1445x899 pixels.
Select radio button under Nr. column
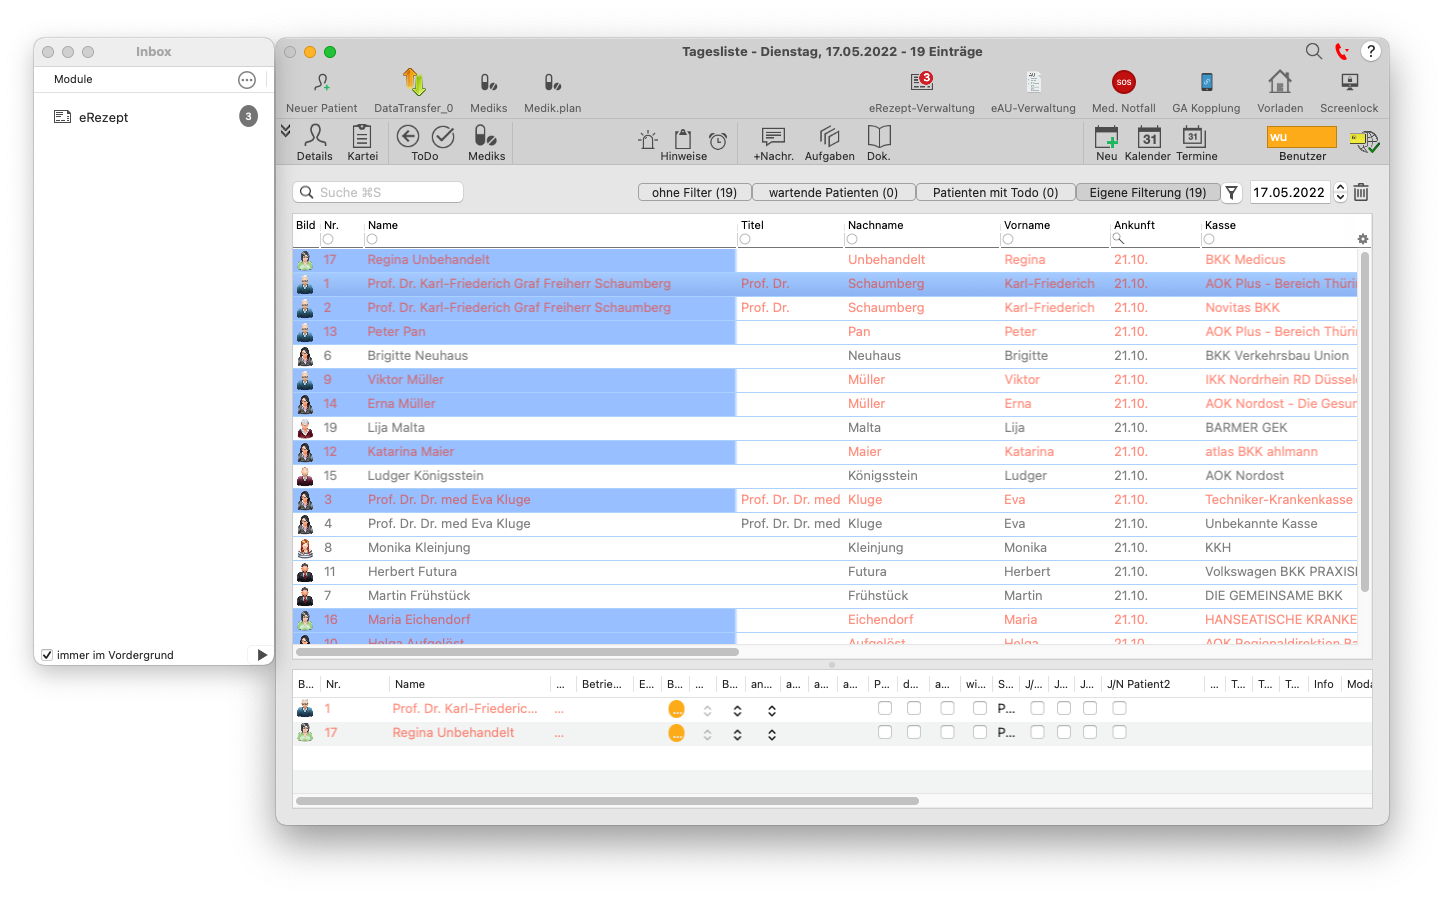point(328,239)
